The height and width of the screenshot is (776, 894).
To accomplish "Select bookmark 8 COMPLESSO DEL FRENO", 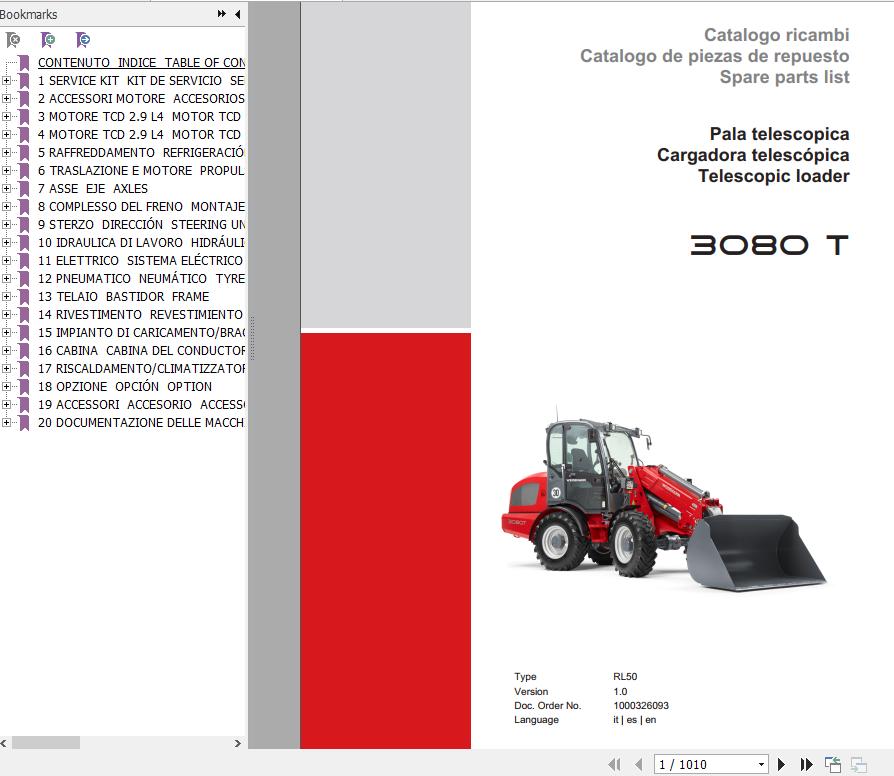I will (141, 206).
